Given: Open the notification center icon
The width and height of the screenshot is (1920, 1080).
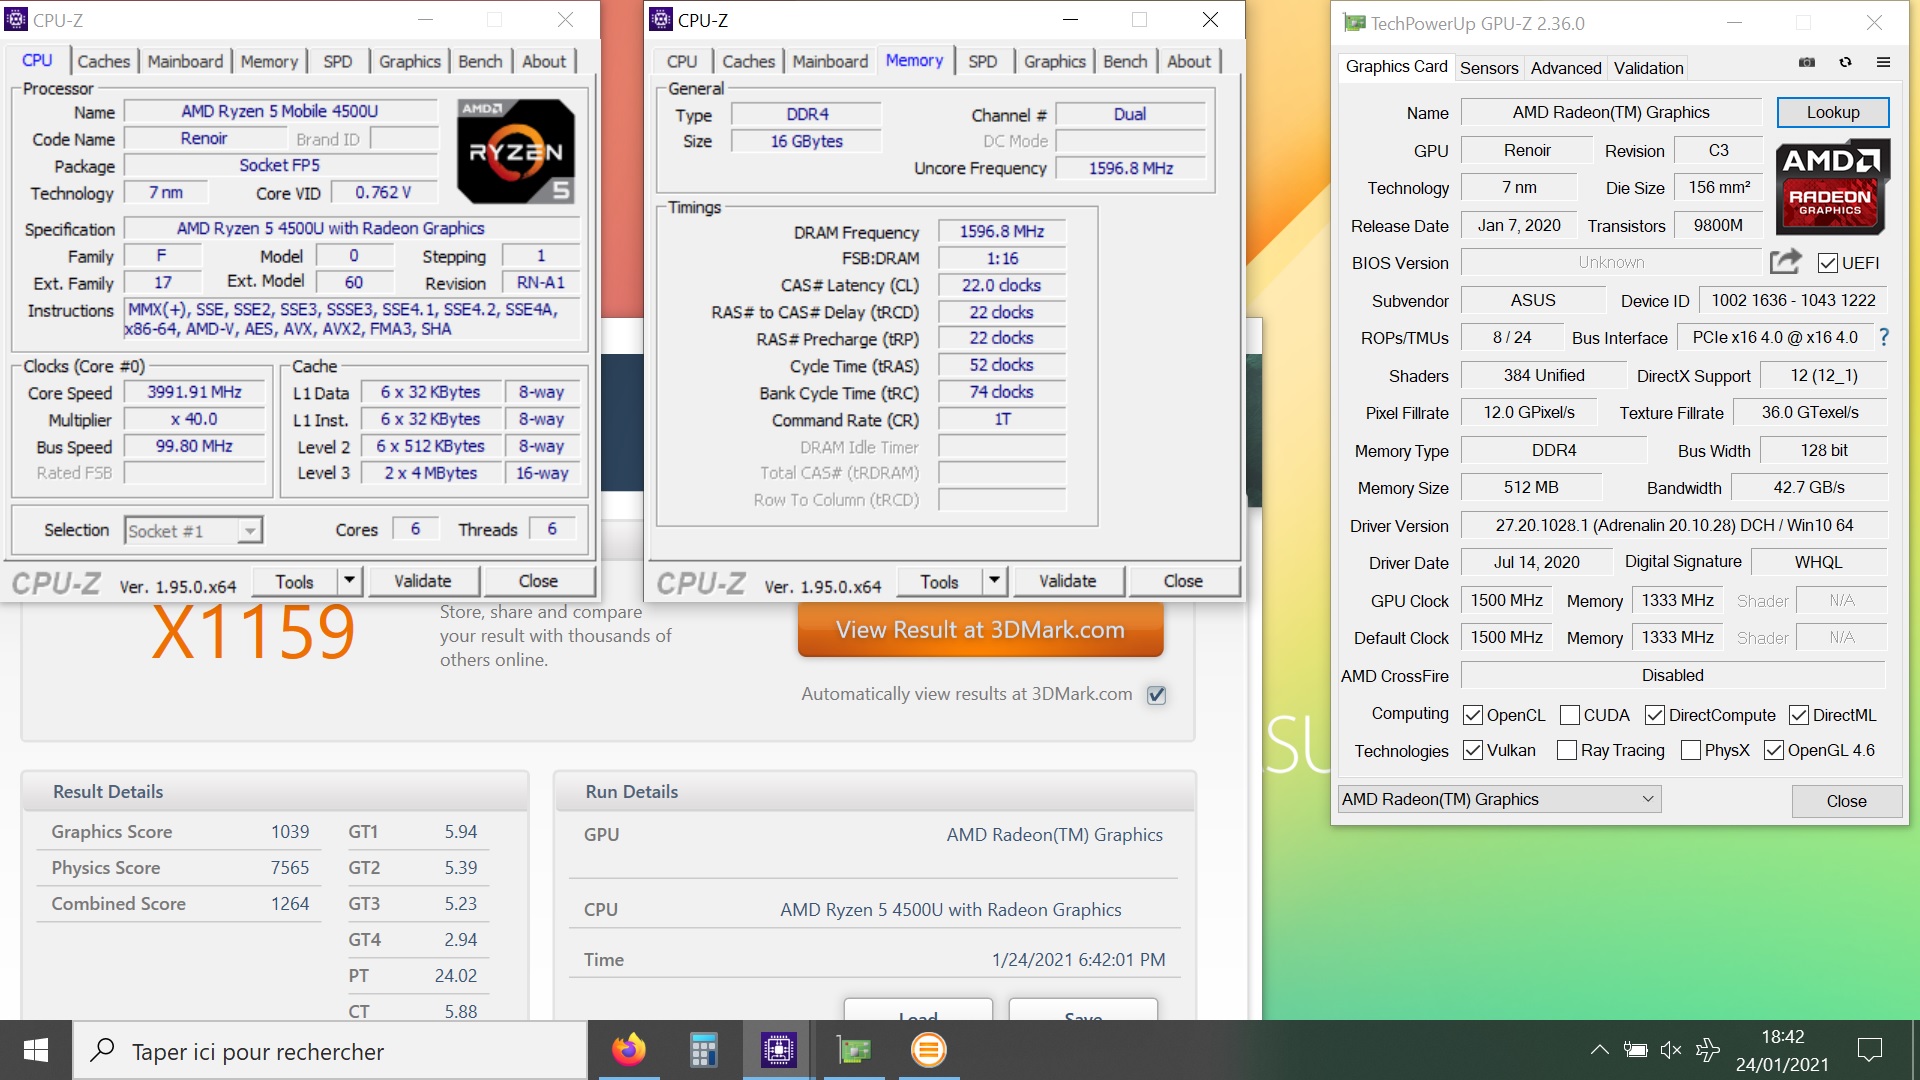Looking at the screenshot, I should pos(1869,1050).
